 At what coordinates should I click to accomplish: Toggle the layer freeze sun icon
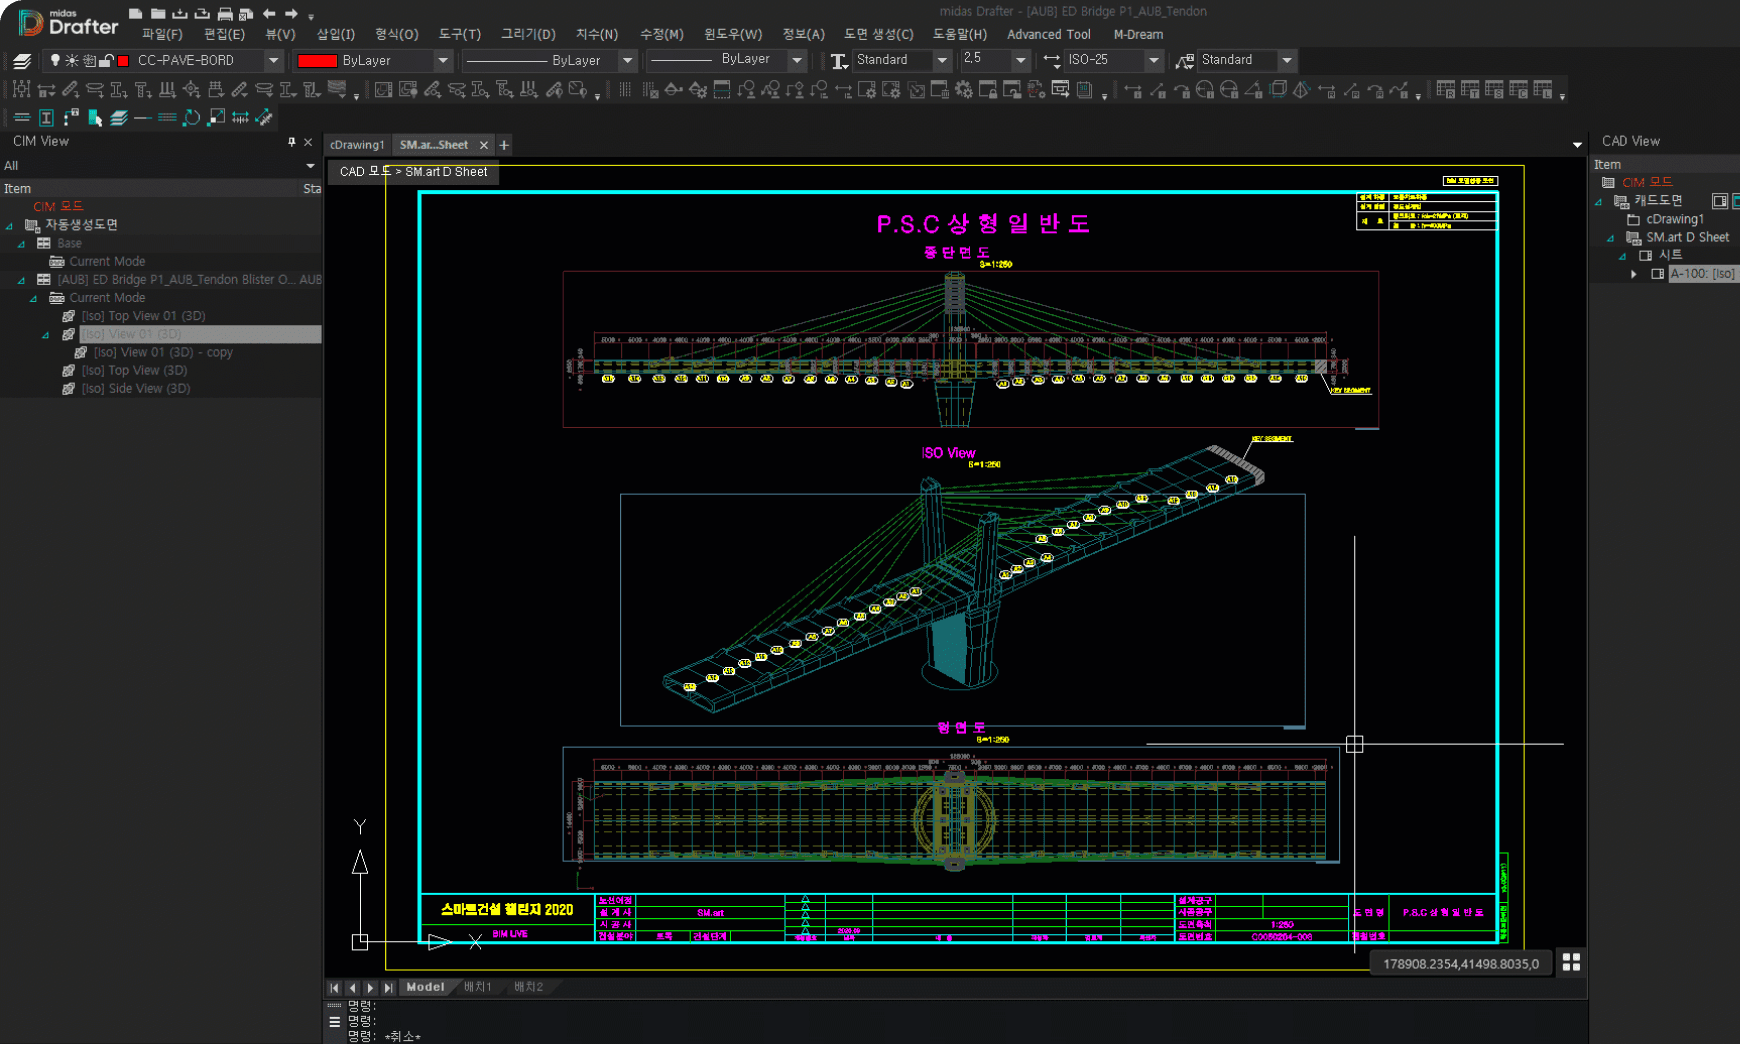click(x=72, y=61)
